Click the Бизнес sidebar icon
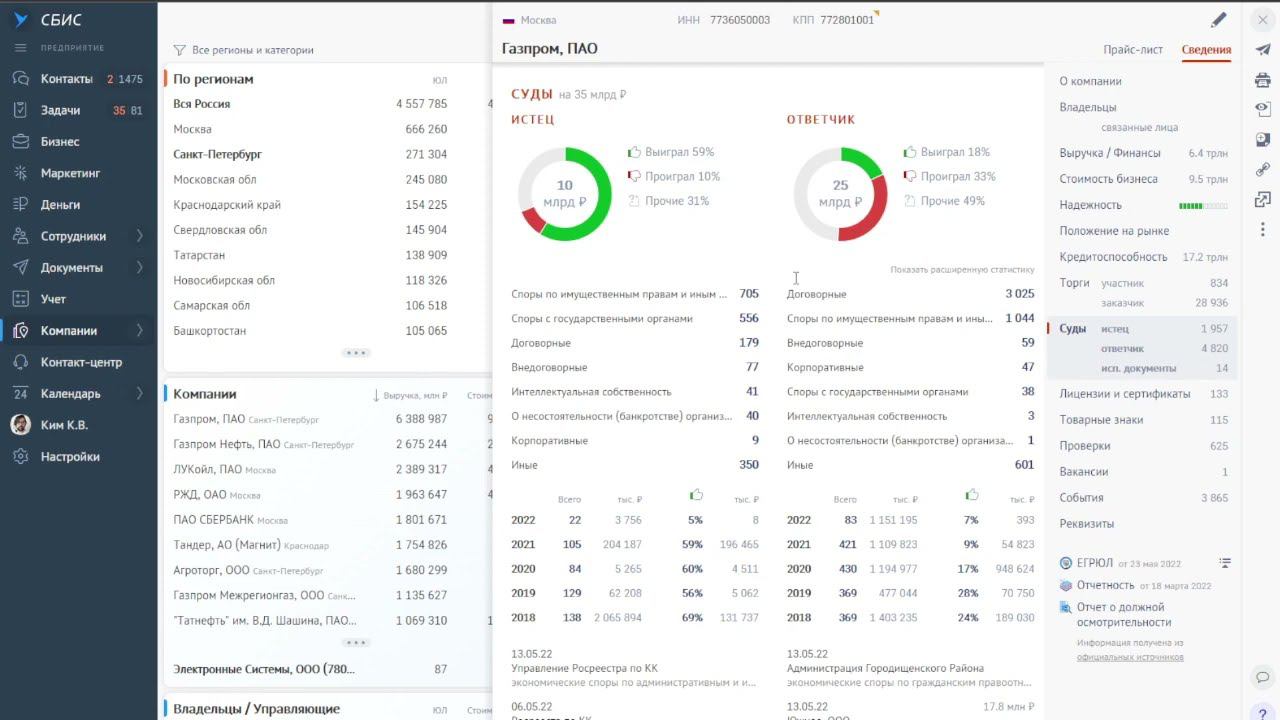1280x720 pixels. 21,142
